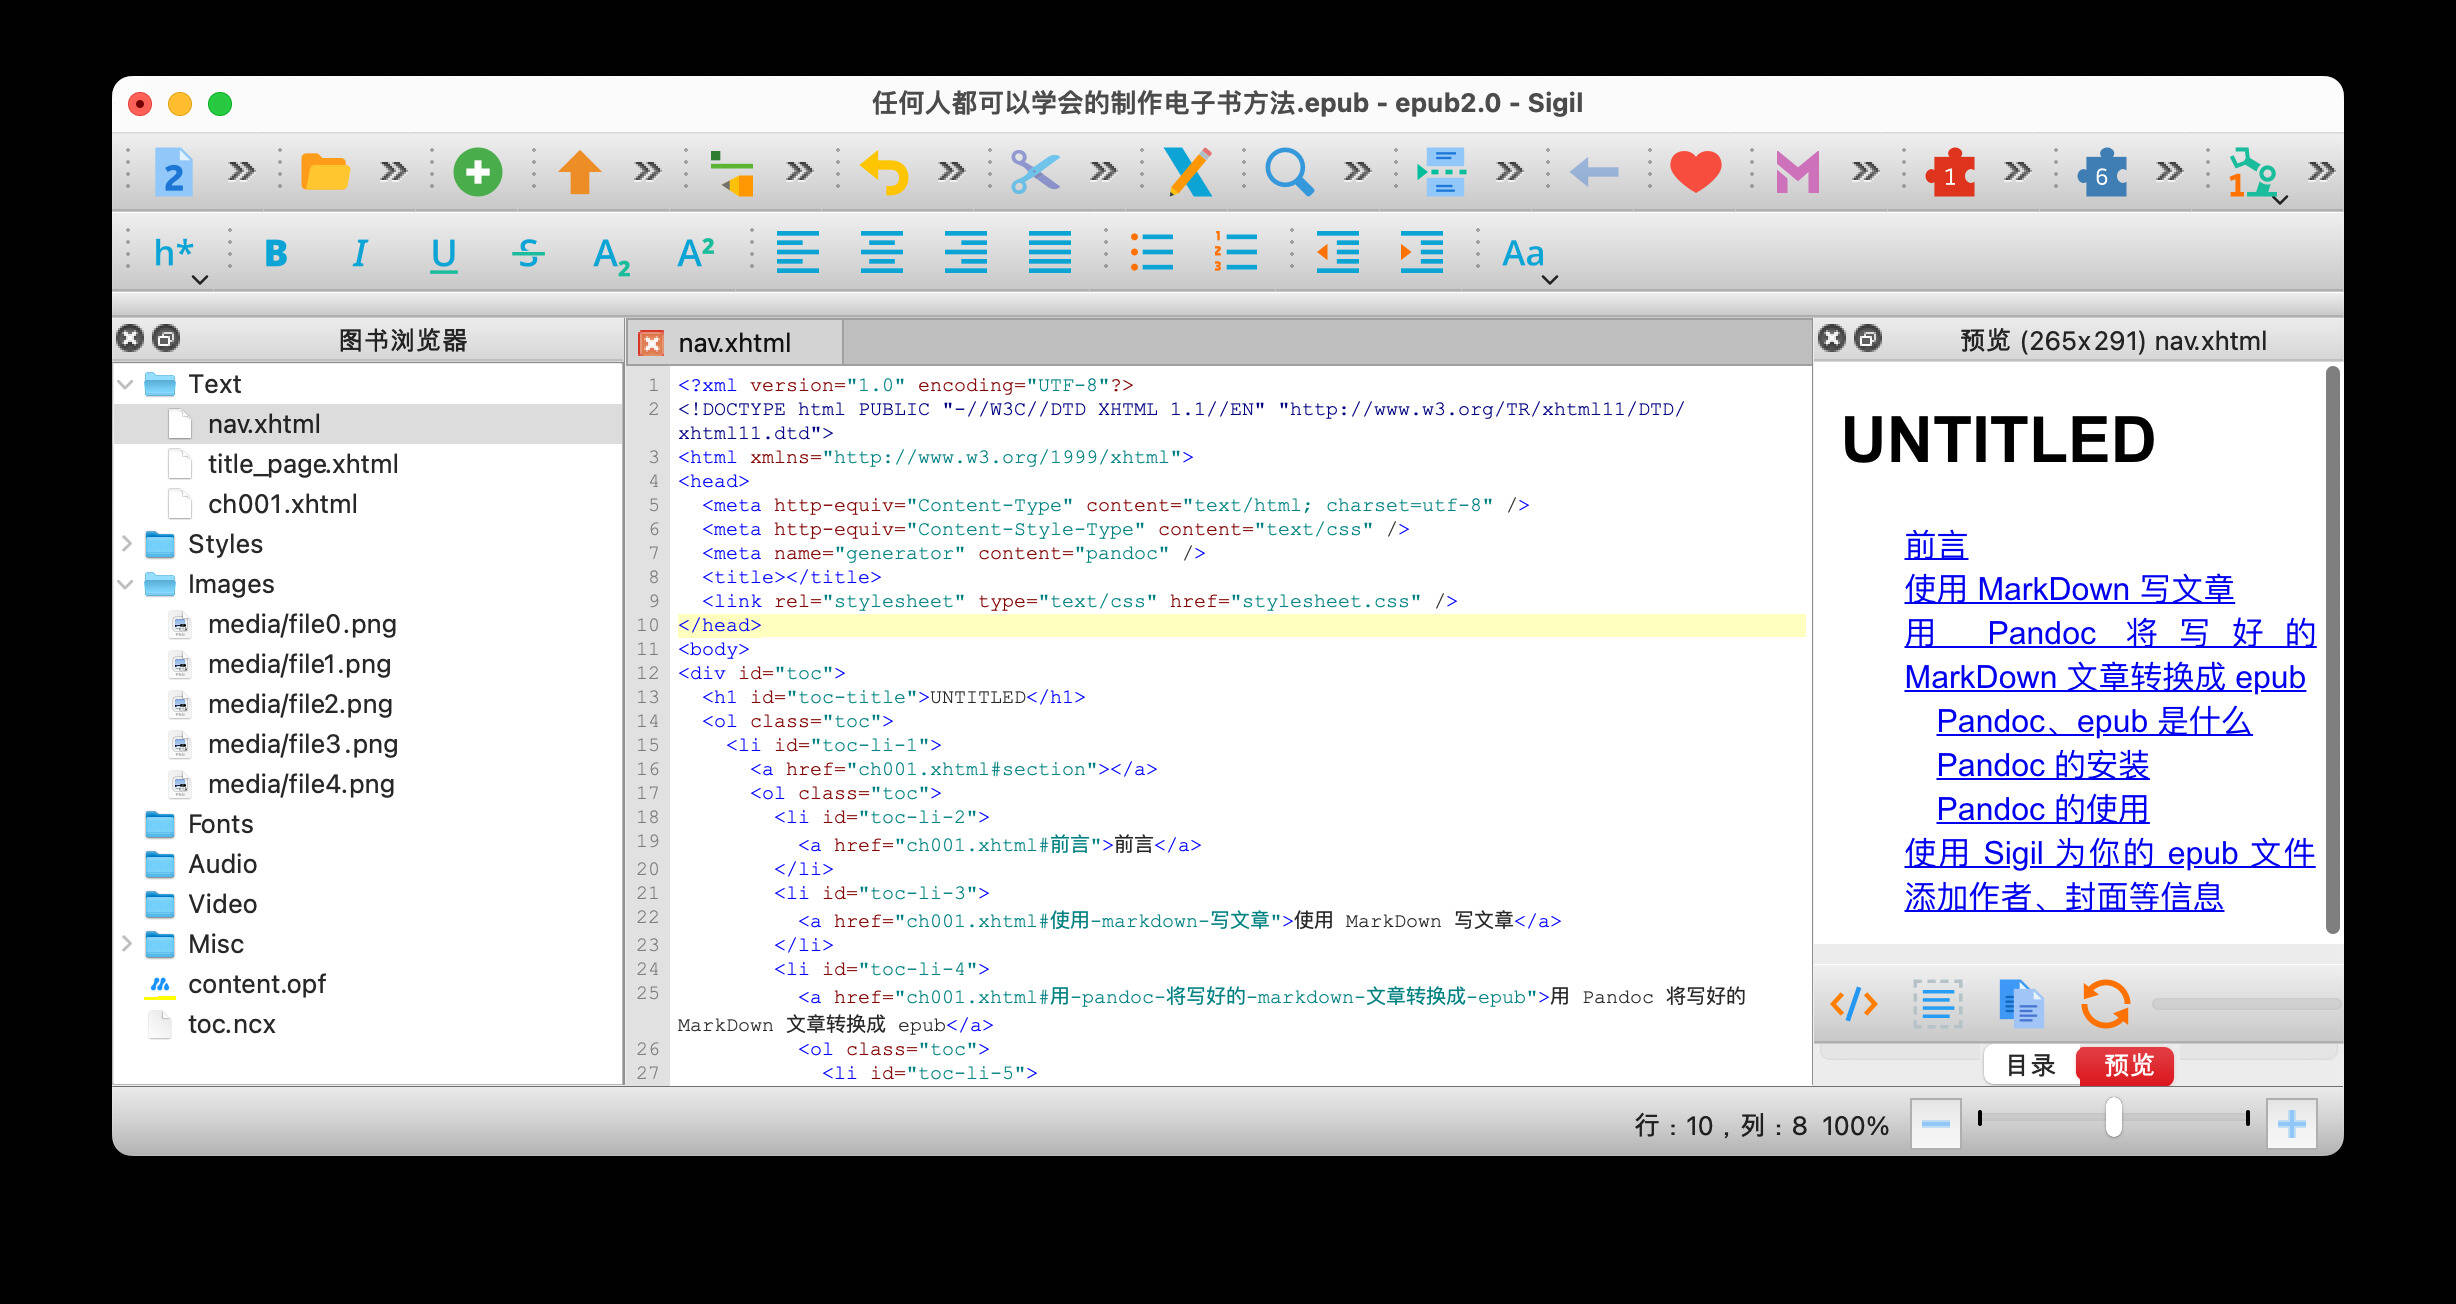Click the blue X pencil icon
This screenshot has width=2456, height=1304.
(x=1188, y=172)
